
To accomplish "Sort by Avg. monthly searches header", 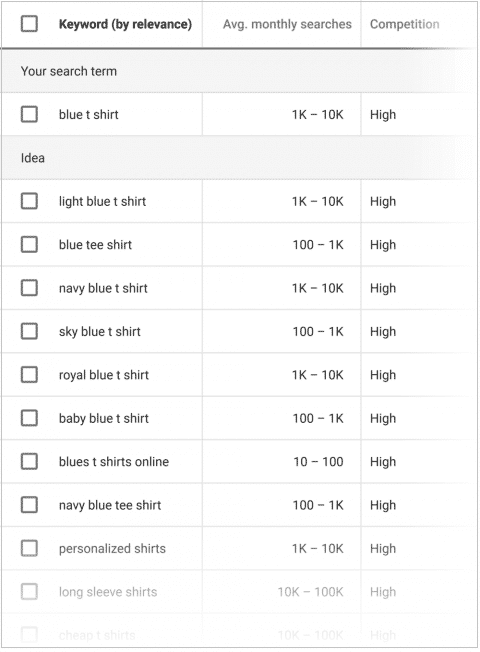I will click(x=287, y=24).
